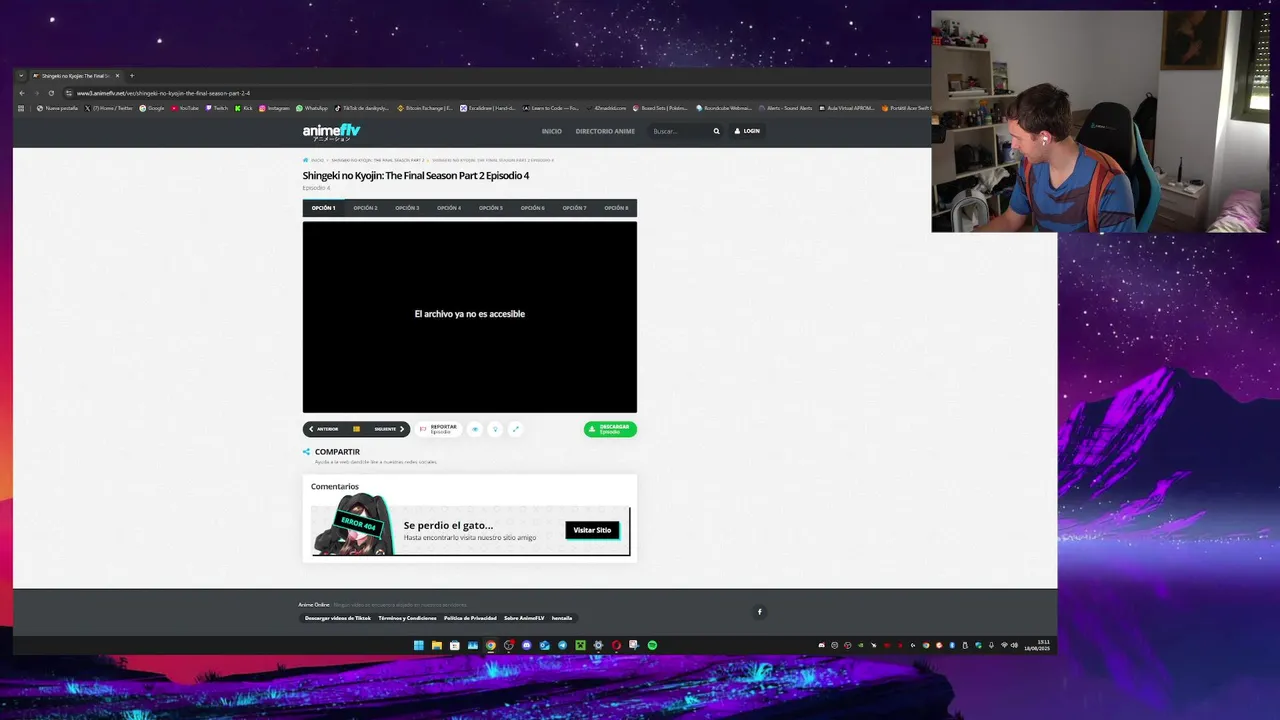Click the green DESCARGAR Episodio button

pos(610,429)
